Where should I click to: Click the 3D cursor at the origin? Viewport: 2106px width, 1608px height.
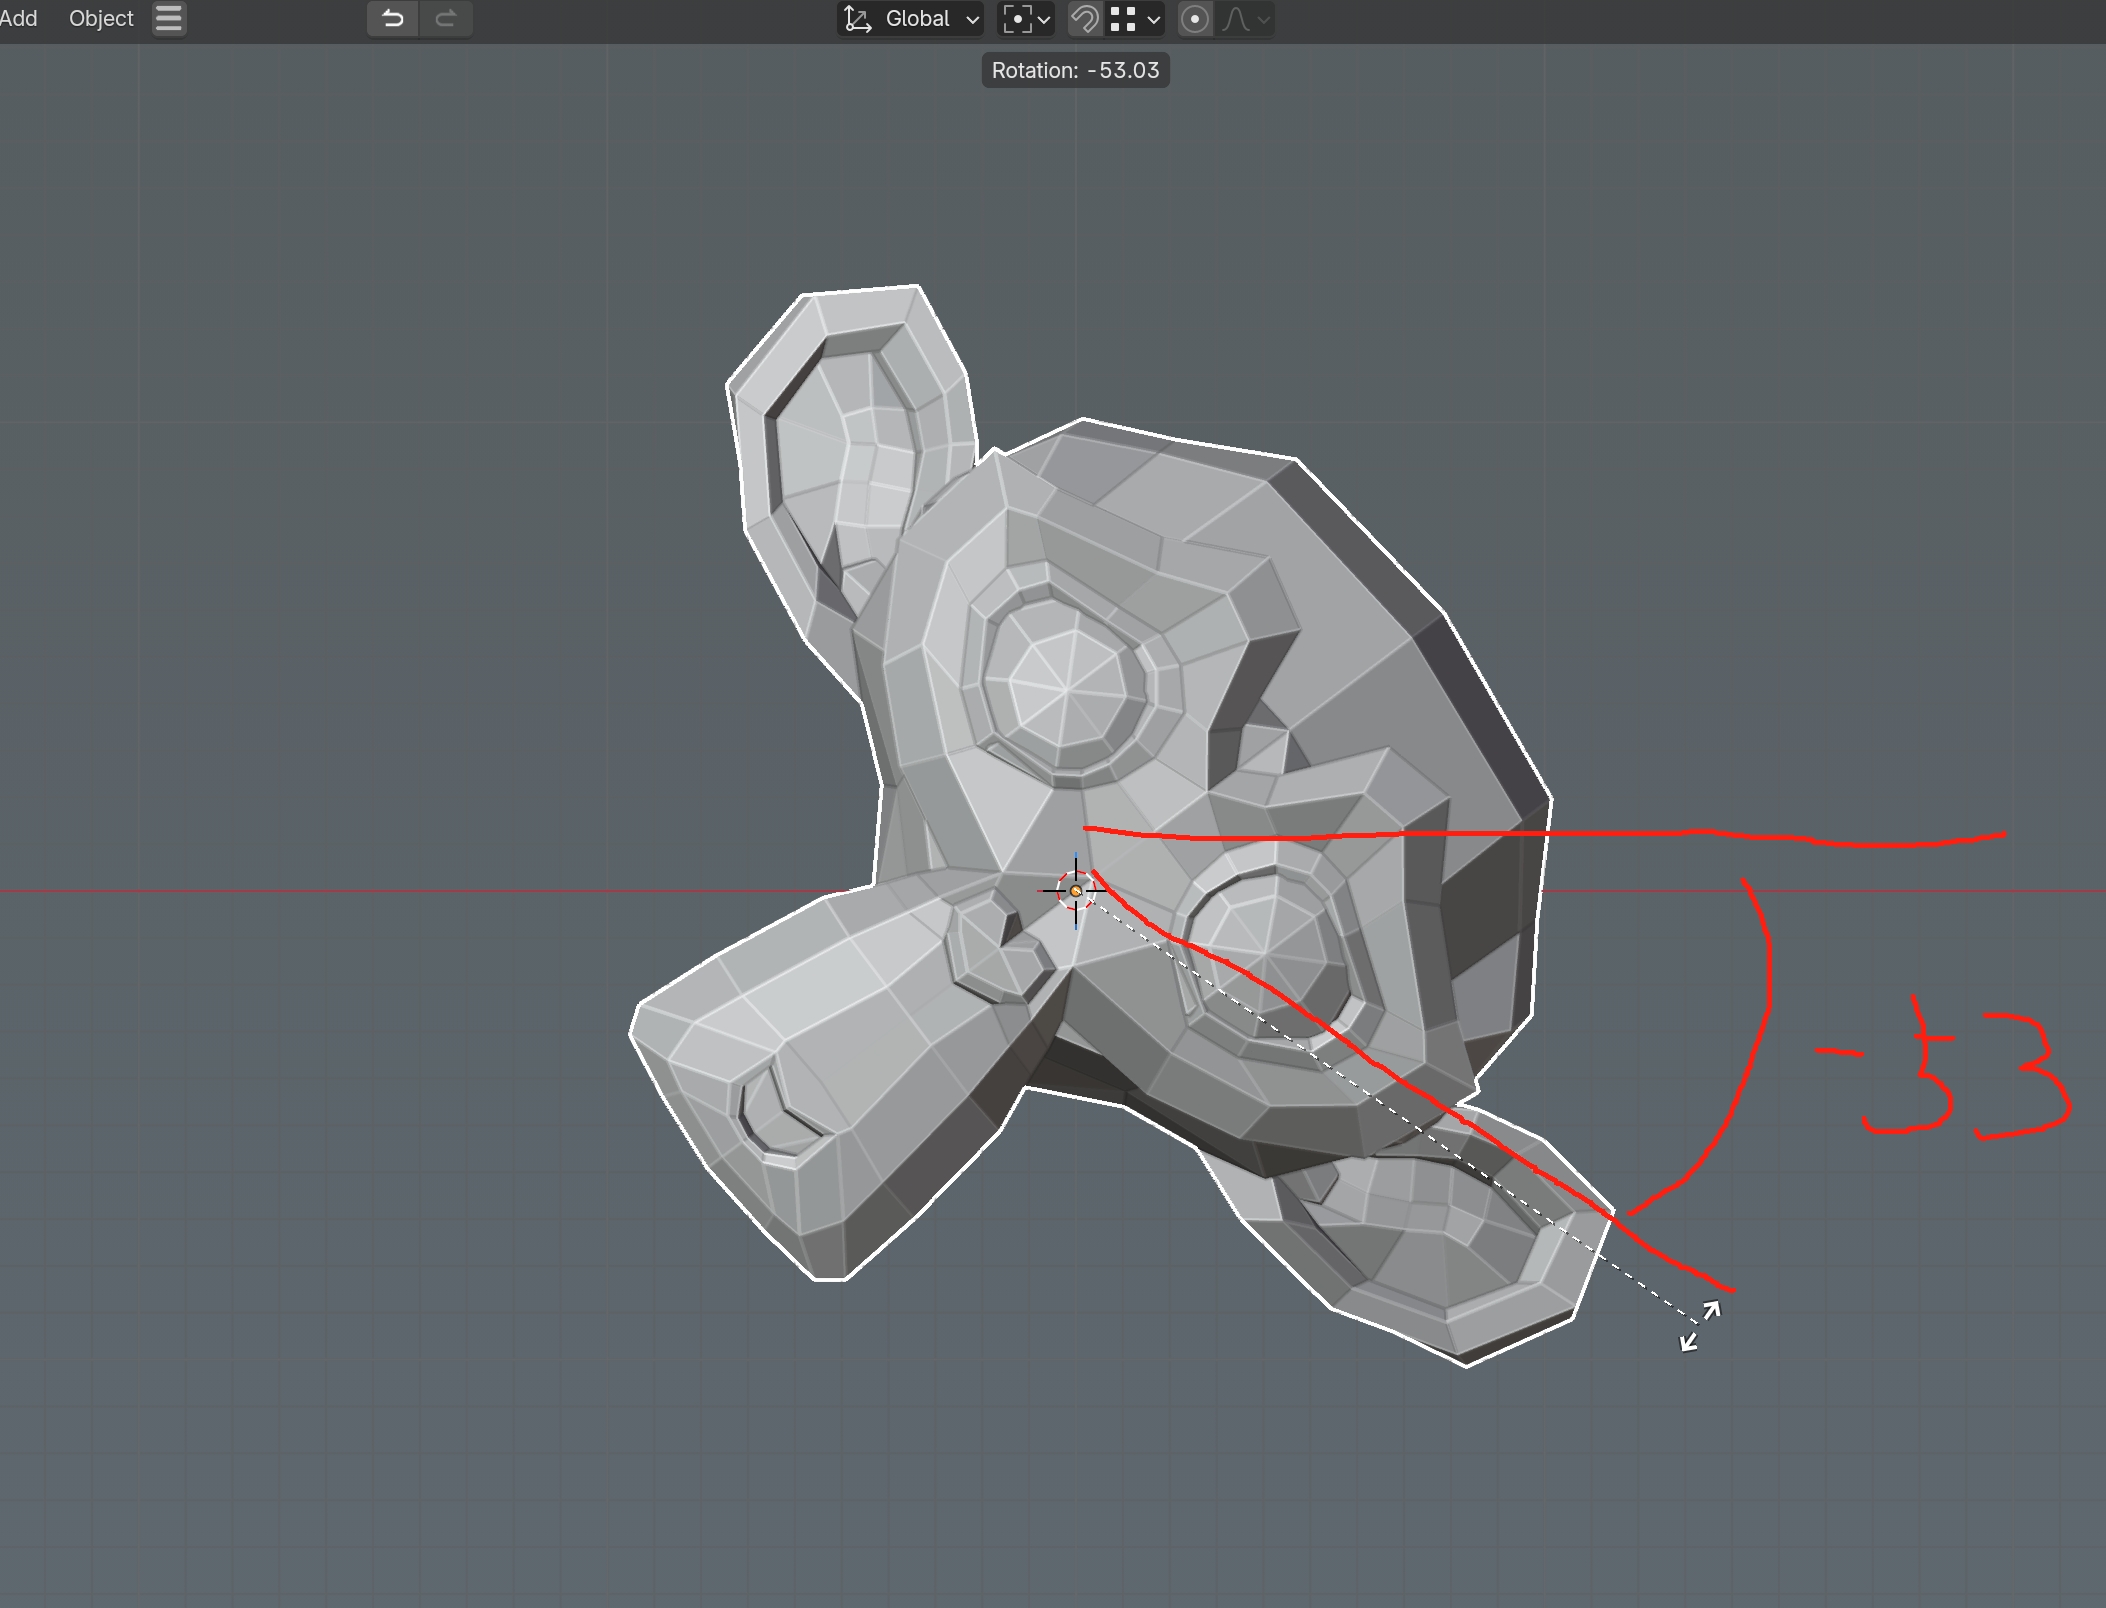click(x=1076, y=890)
